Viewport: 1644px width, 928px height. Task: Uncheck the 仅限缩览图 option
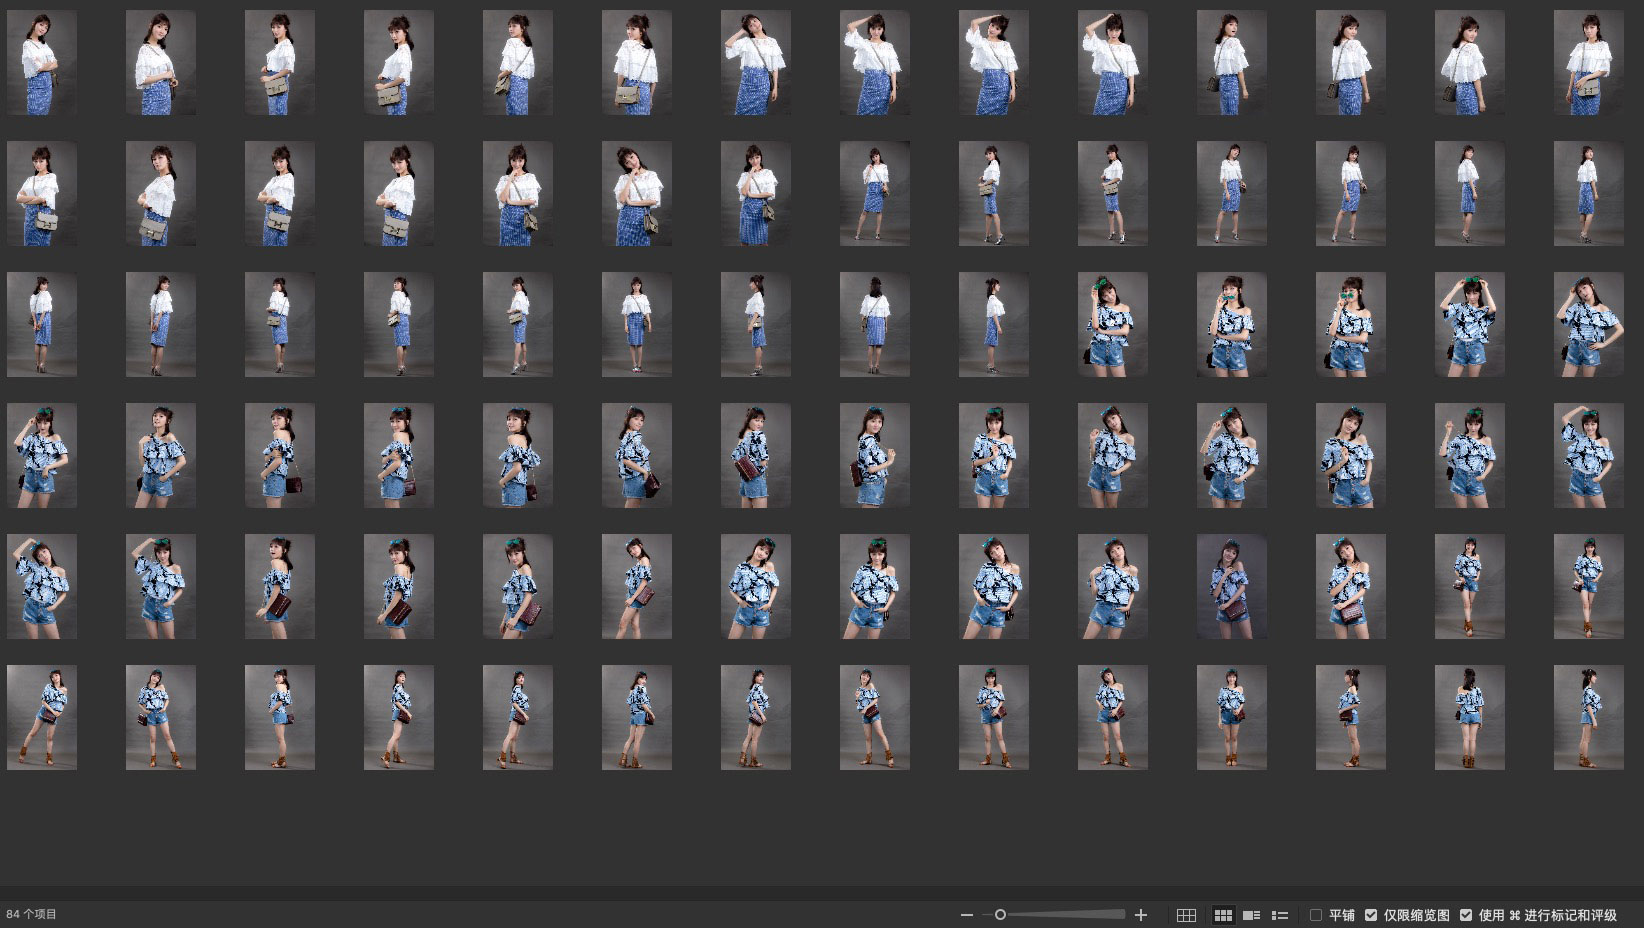pos(1371,915)
